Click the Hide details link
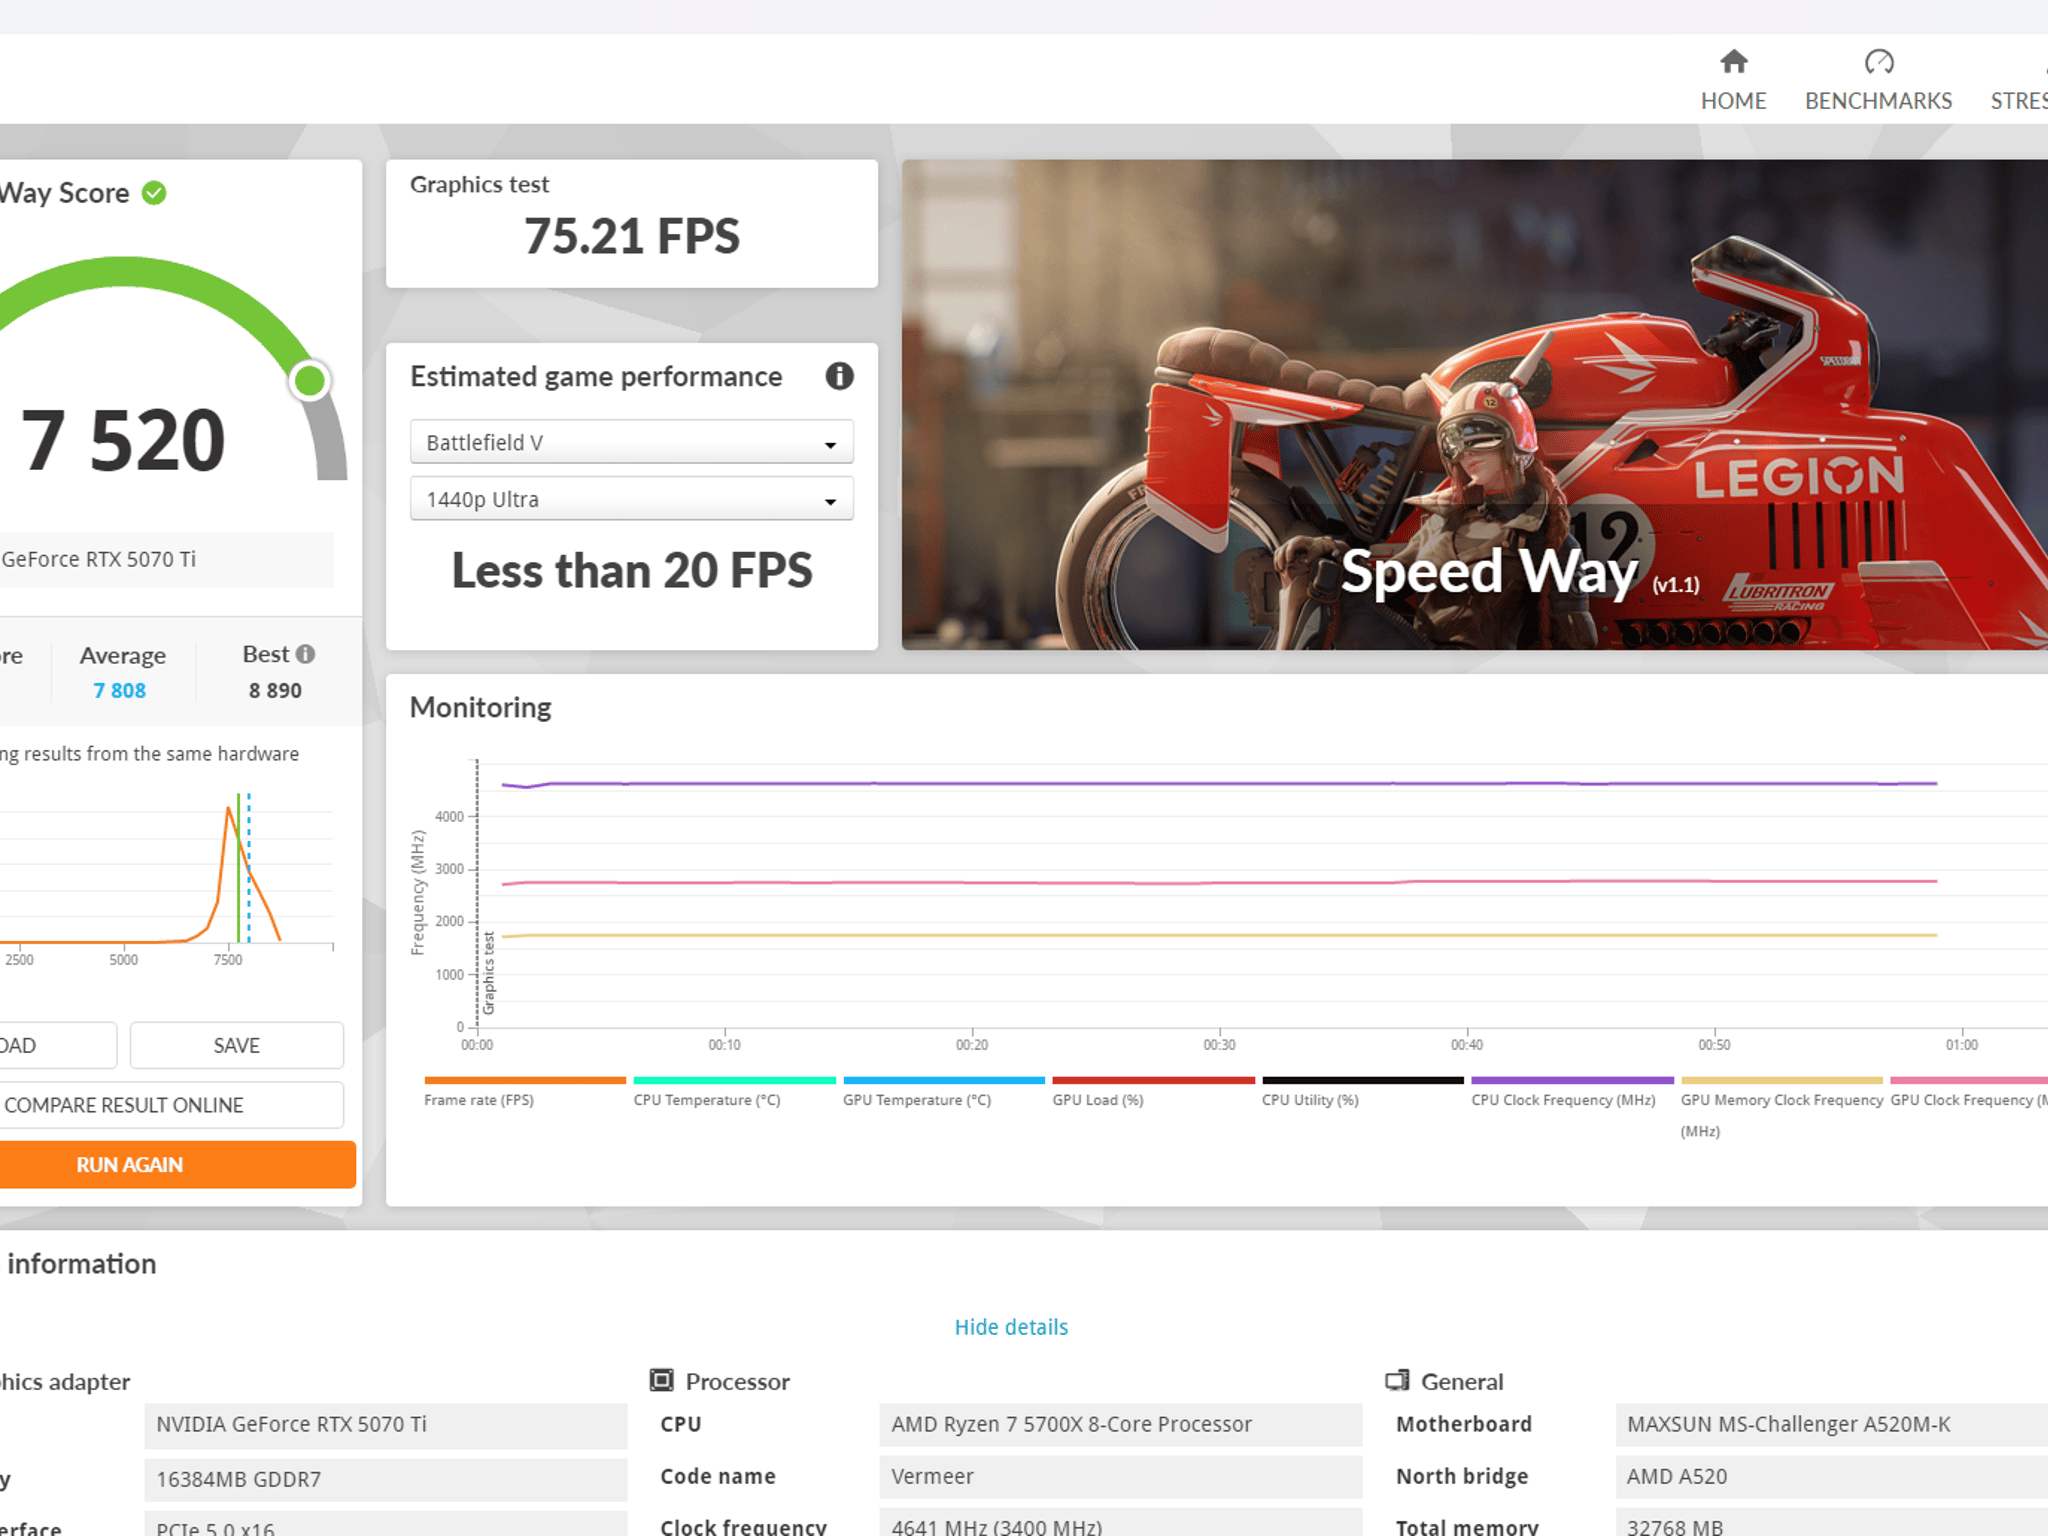Image resolution: width=2048 pixels, height=1536 pixels. coord(1011,1327)
